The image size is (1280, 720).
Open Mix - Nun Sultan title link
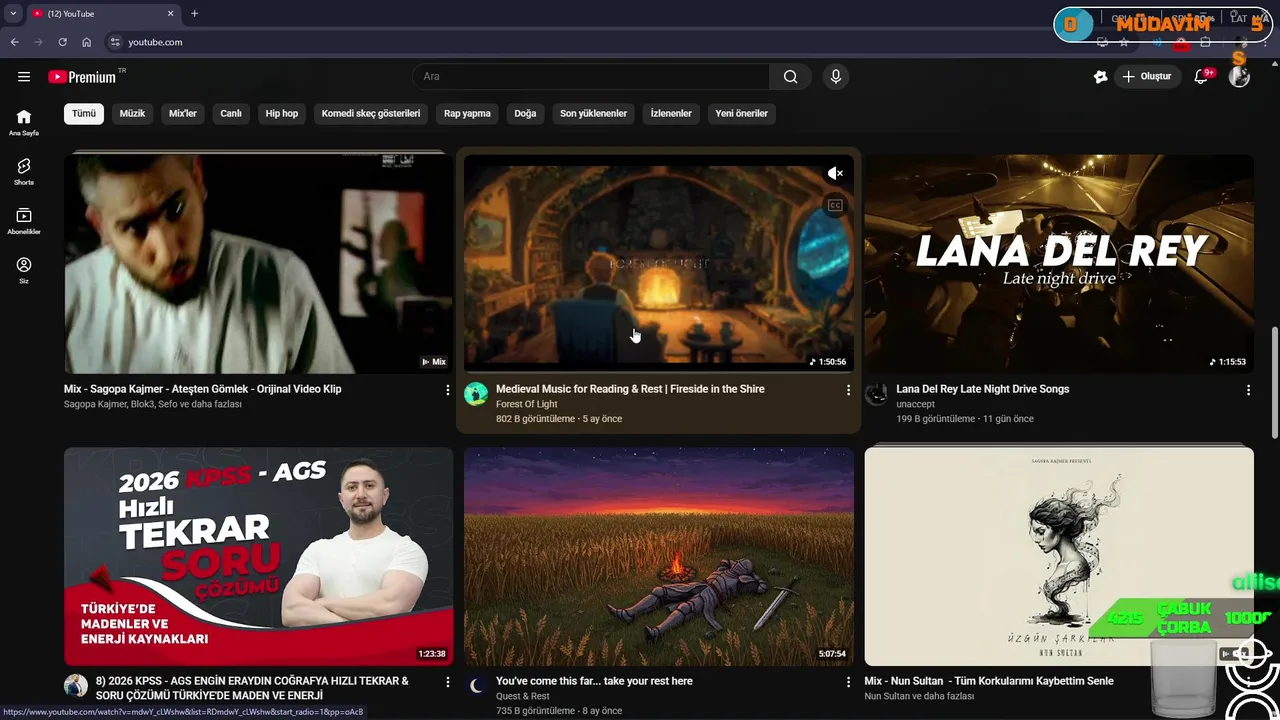pos(989,681)
